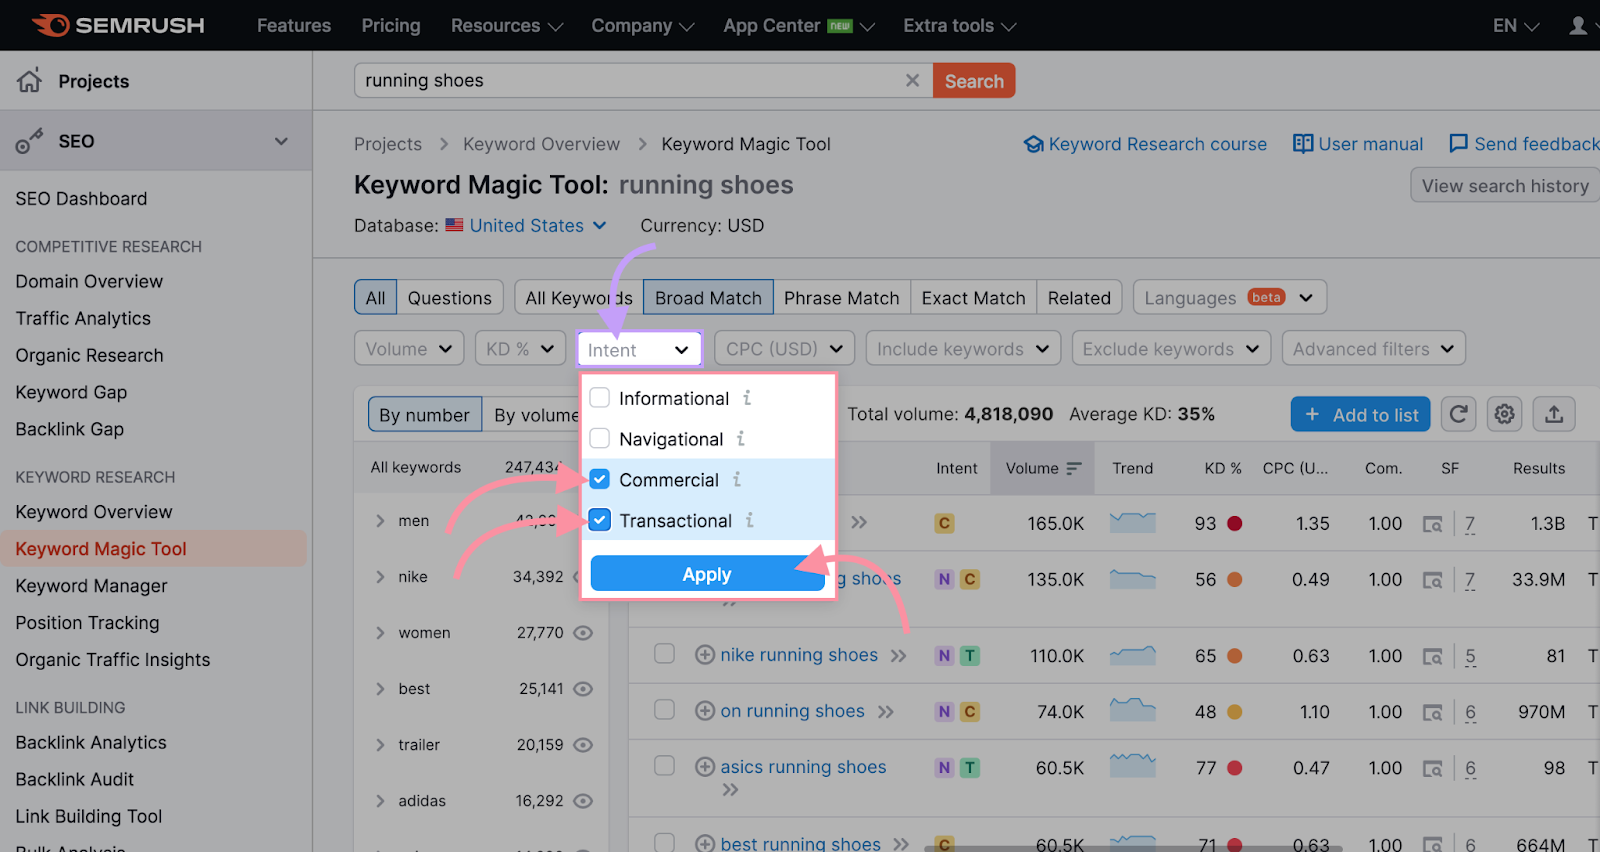Clear the running shoes search field
The image size is (1600, 852).
point(912,80)
